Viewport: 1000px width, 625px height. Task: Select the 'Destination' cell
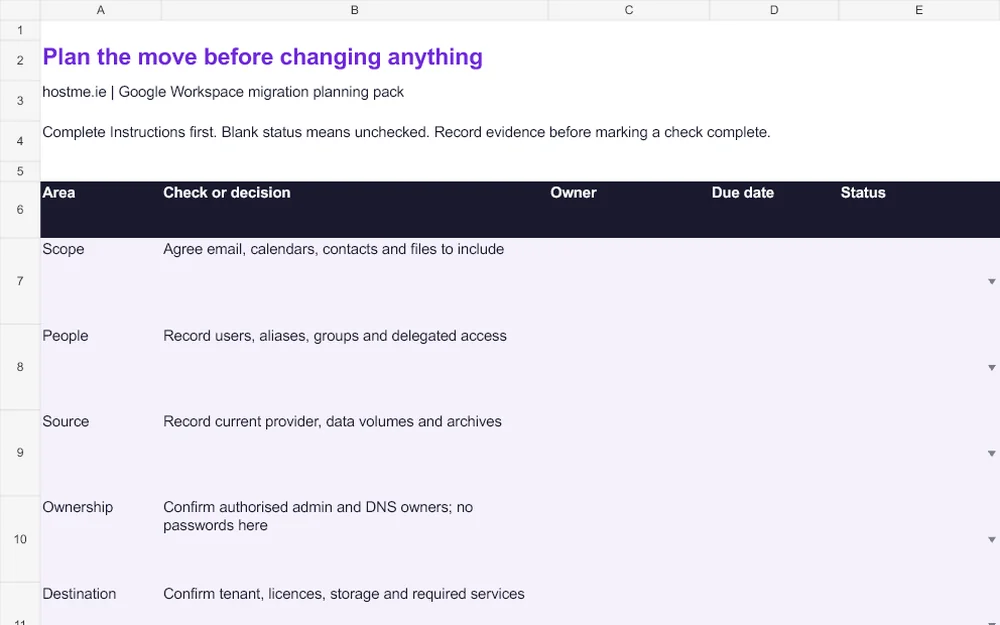coord(101,604)
